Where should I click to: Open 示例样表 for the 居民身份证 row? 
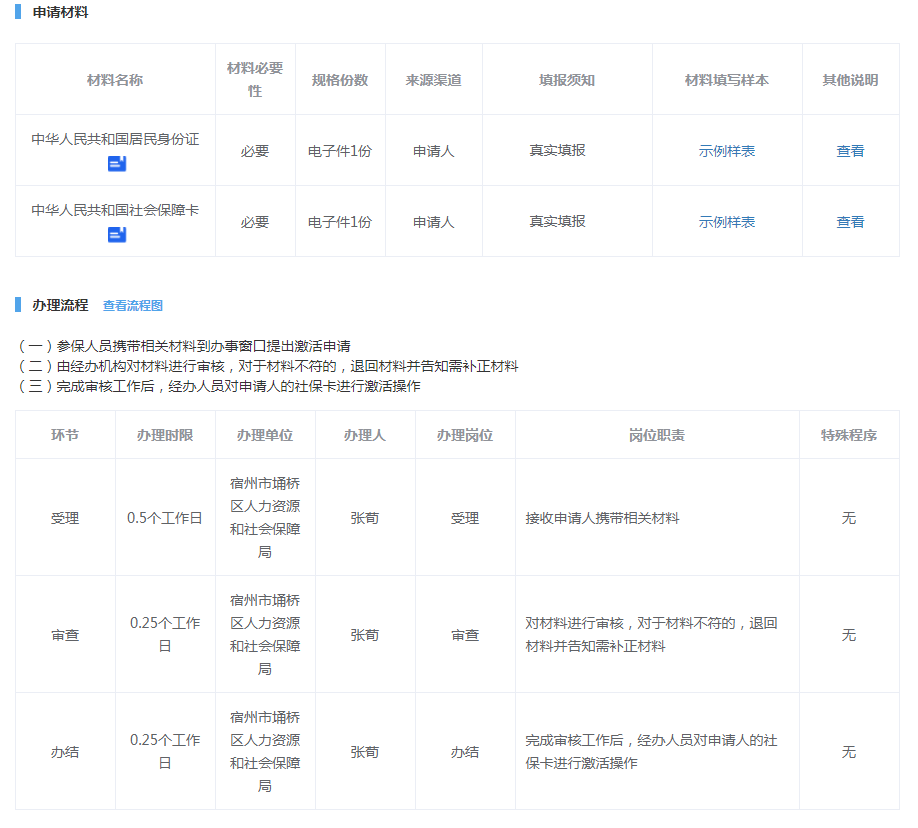[x=727, y=151]
